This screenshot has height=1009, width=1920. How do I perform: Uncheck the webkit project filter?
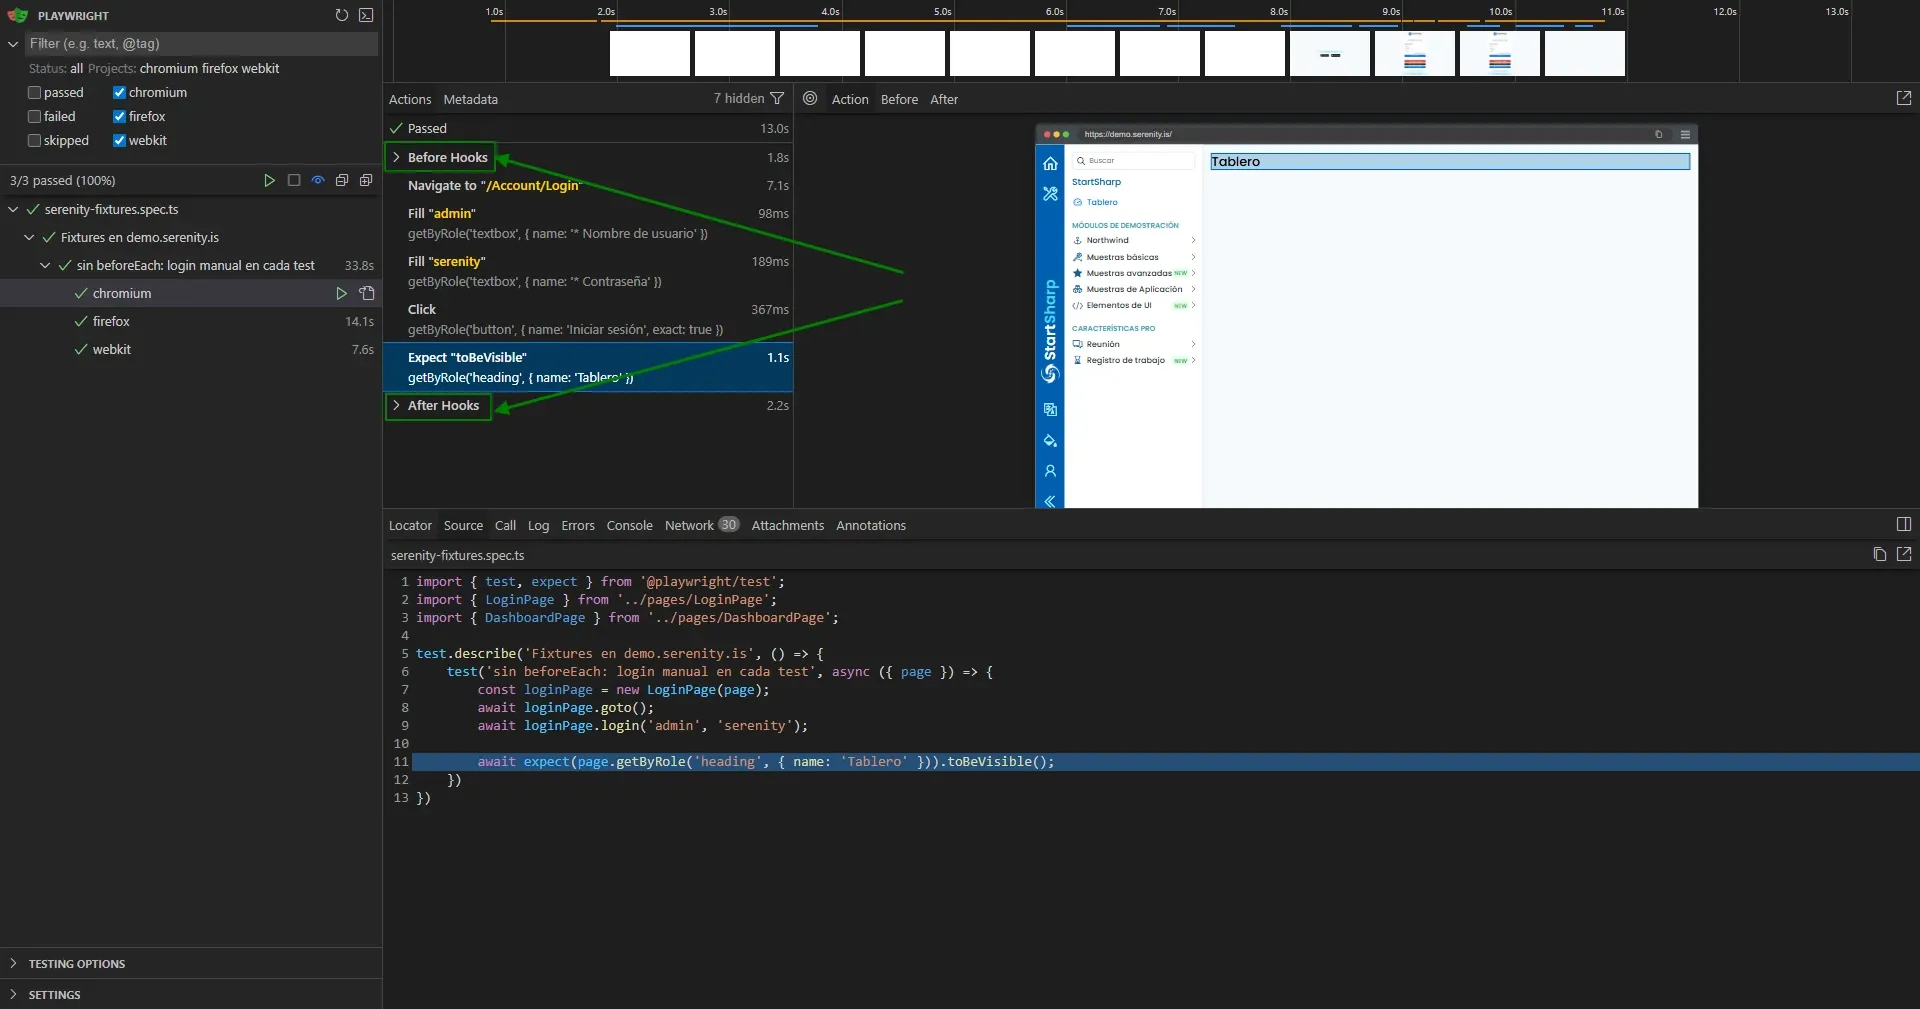118,140
